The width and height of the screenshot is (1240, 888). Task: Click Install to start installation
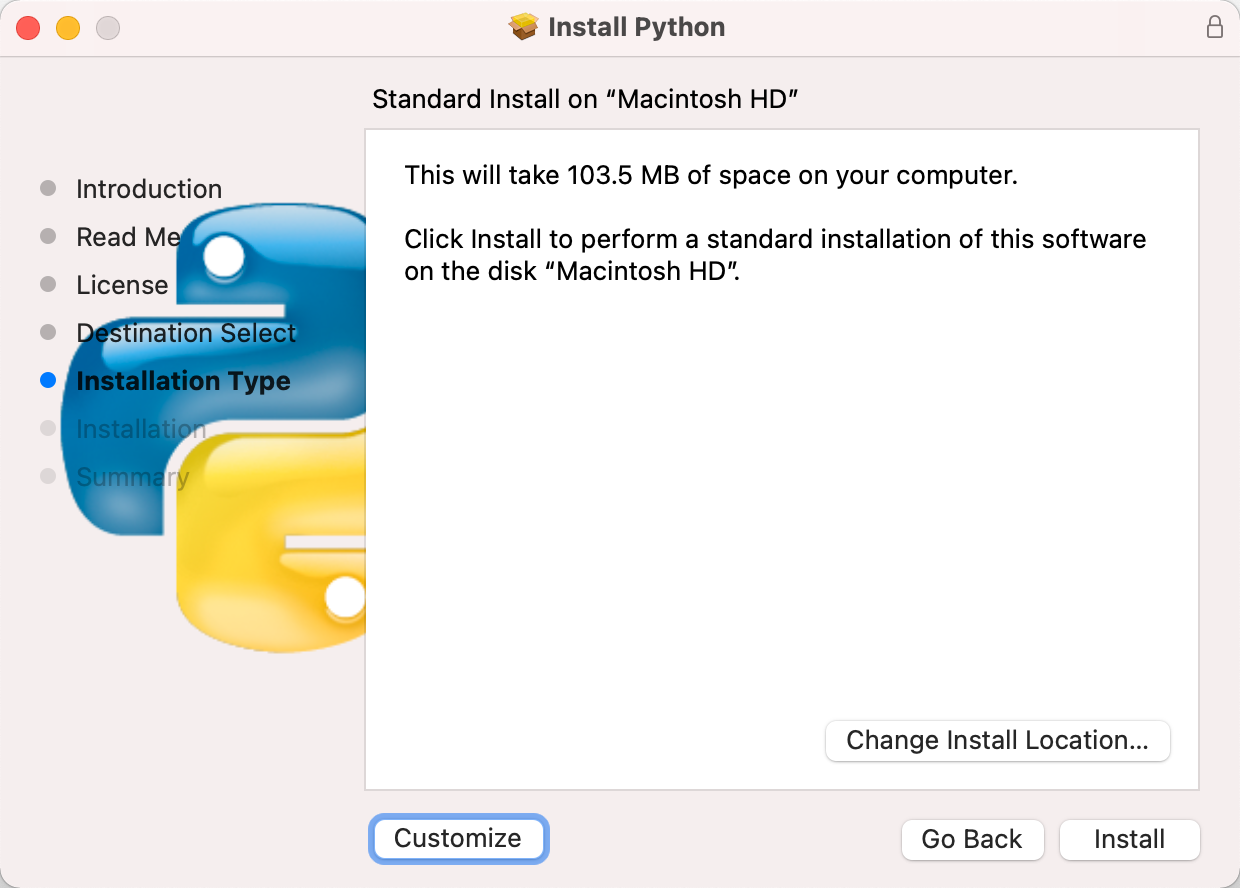[x=1129, y=839]
